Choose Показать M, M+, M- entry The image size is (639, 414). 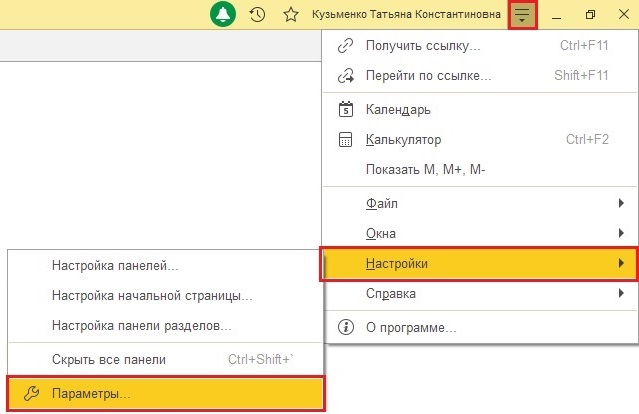(480, 169)
